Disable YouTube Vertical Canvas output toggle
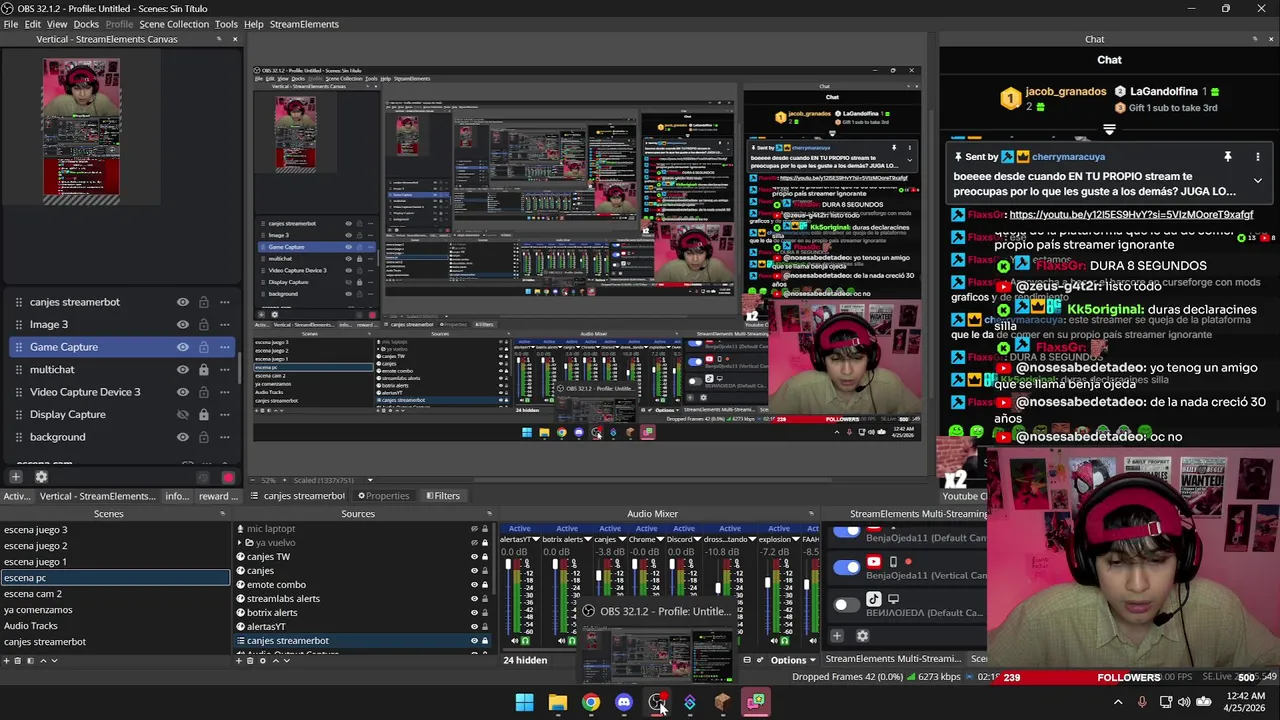This screenshot has height=720, width=1280. pos(847,568)
